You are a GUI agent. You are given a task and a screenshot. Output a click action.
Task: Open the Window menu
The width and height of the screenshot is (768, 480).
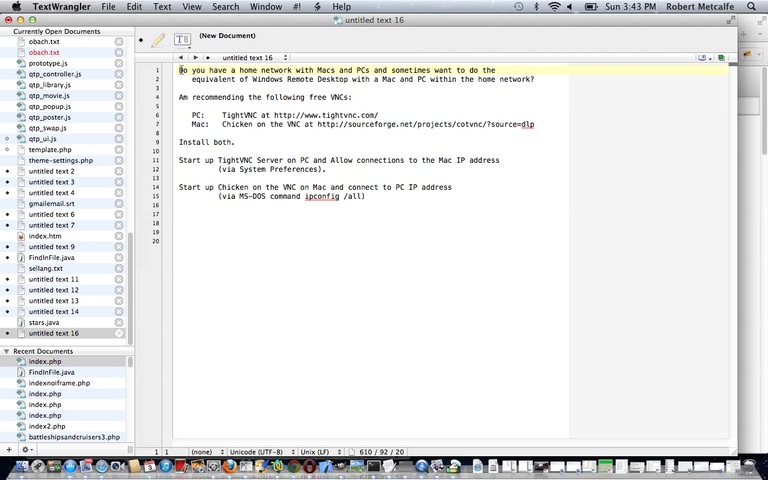coord(266,6)
